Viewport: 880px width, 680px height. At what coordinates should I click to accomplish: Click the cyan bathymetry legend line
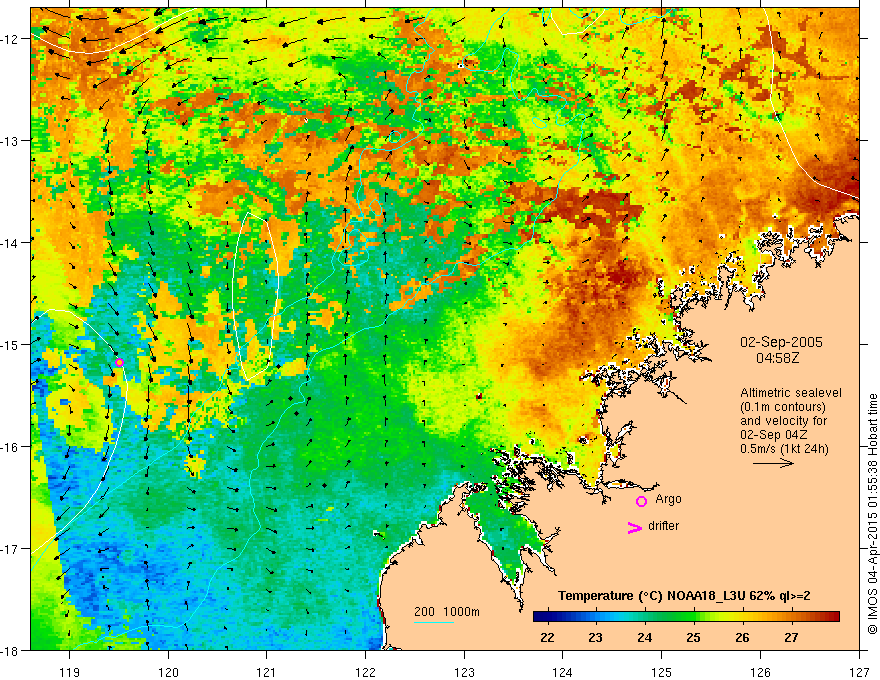pos(434,622)
